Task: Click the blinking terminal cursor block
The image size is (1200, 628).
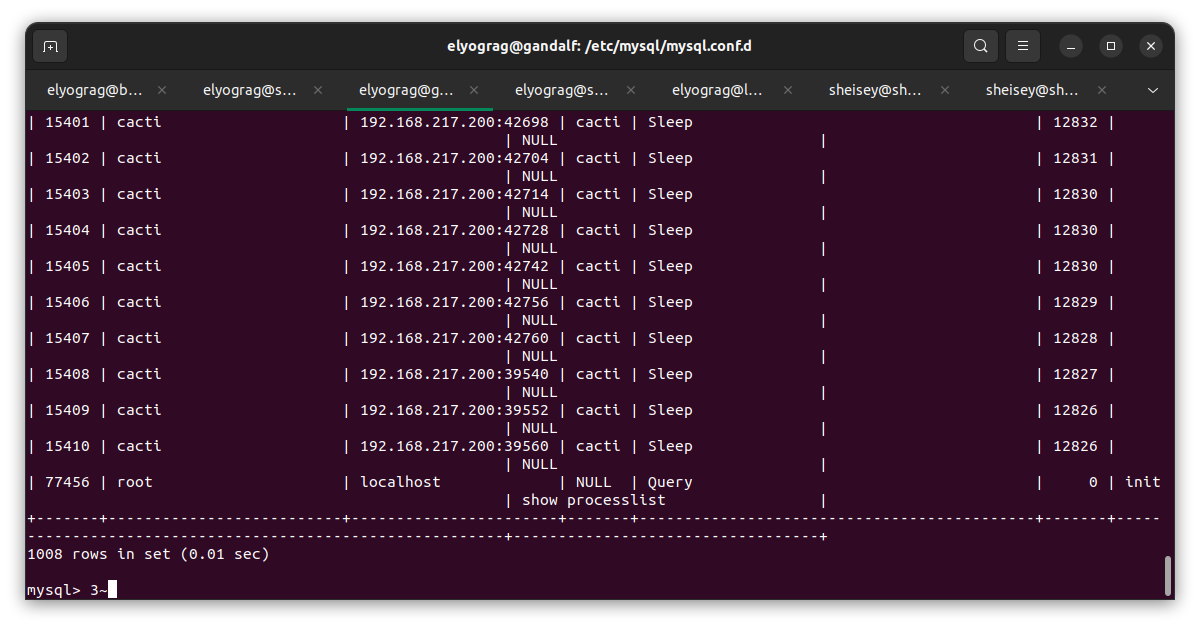Action: pyautogui.click(x=110, y=589)
